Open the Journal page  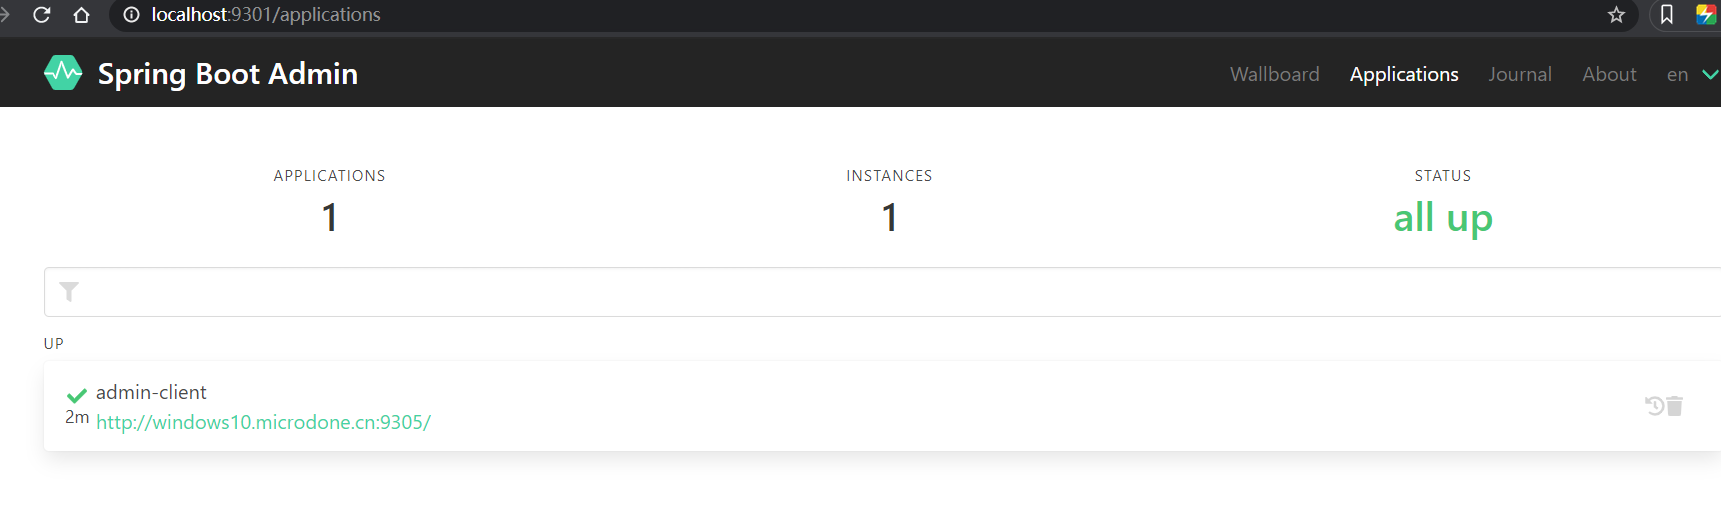[1519, 74]
